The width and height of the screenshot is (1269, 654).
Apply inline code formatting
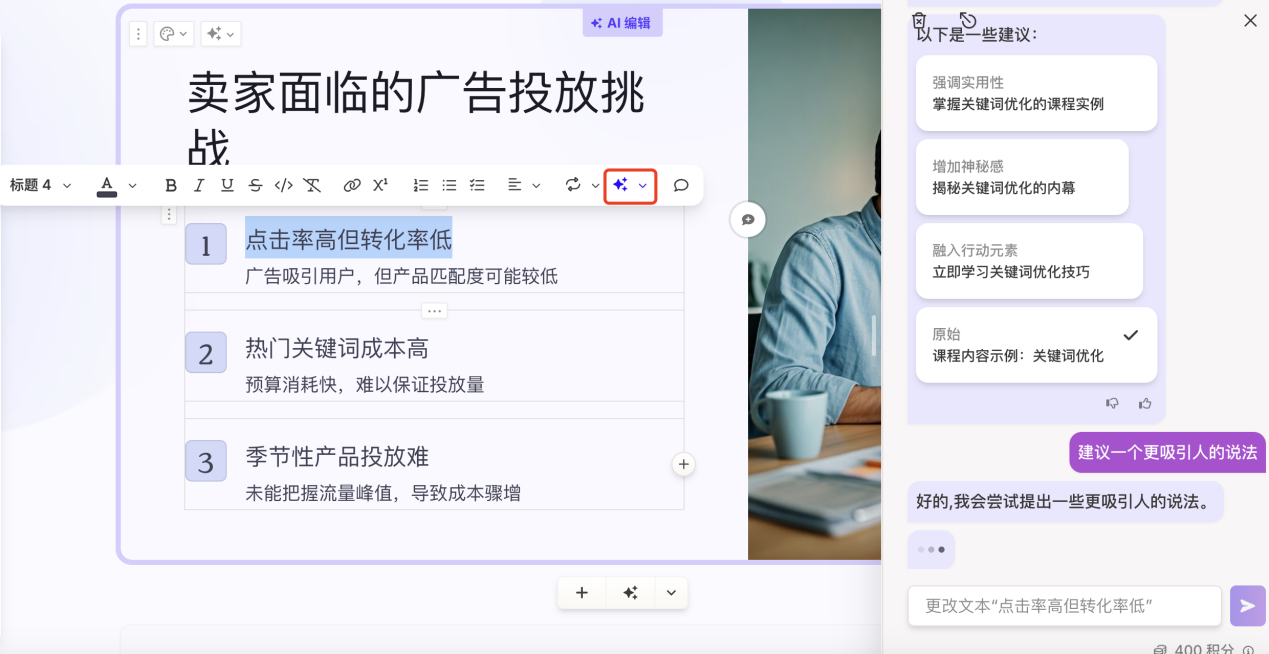pyautogui.click(x=283, y=185)
